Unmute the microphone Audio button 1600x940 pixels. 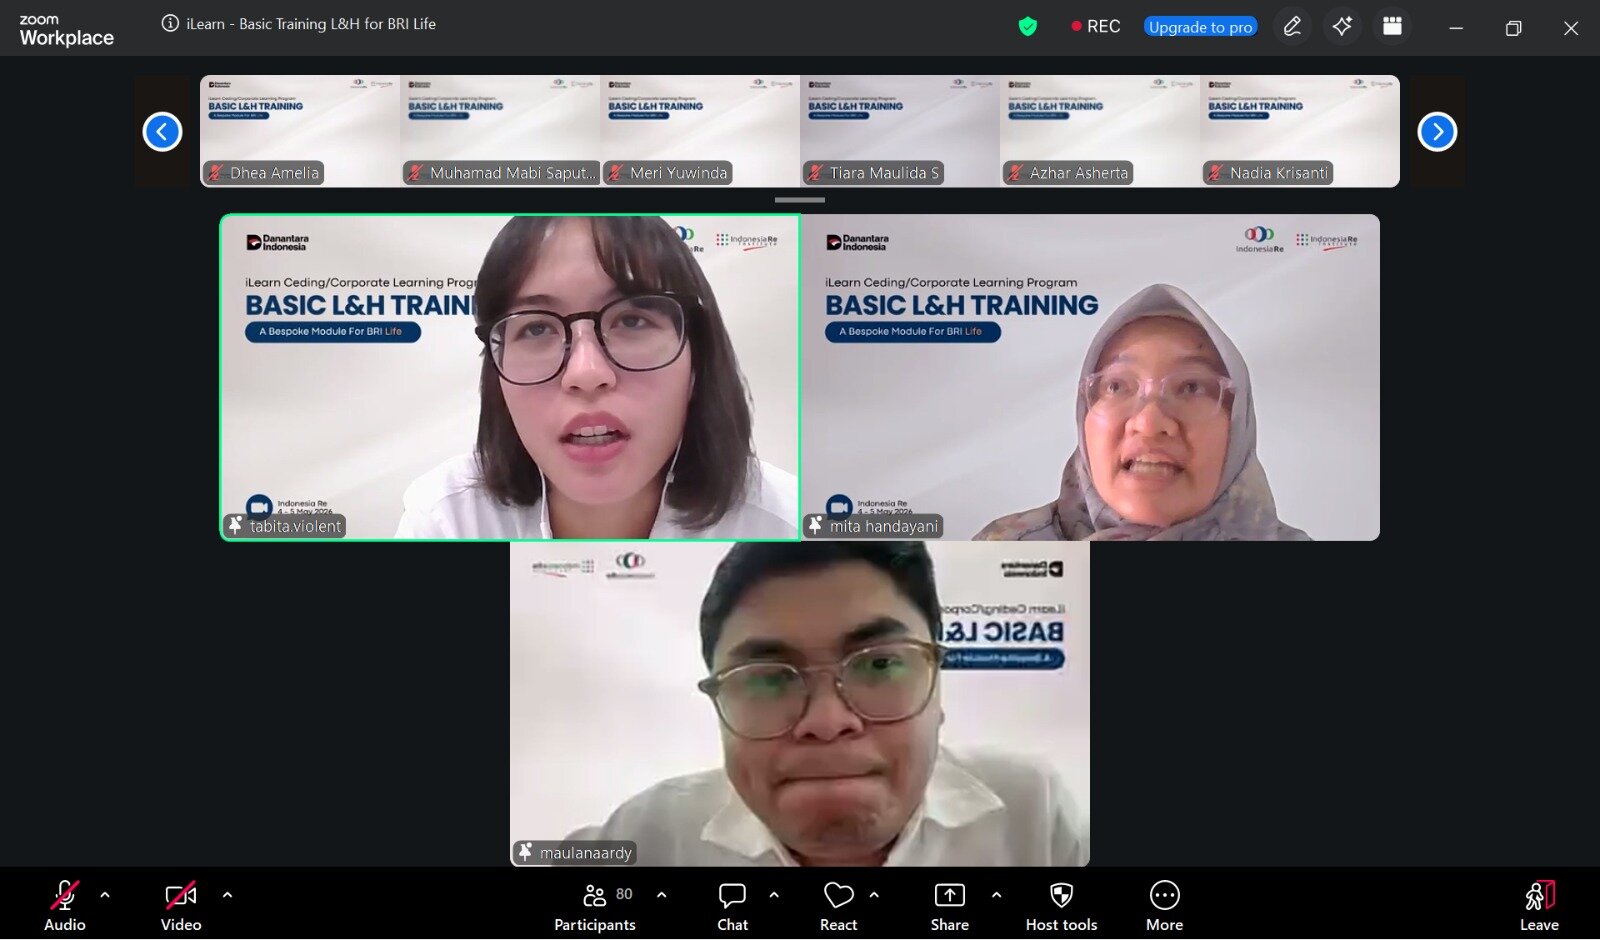coord(65,906)
